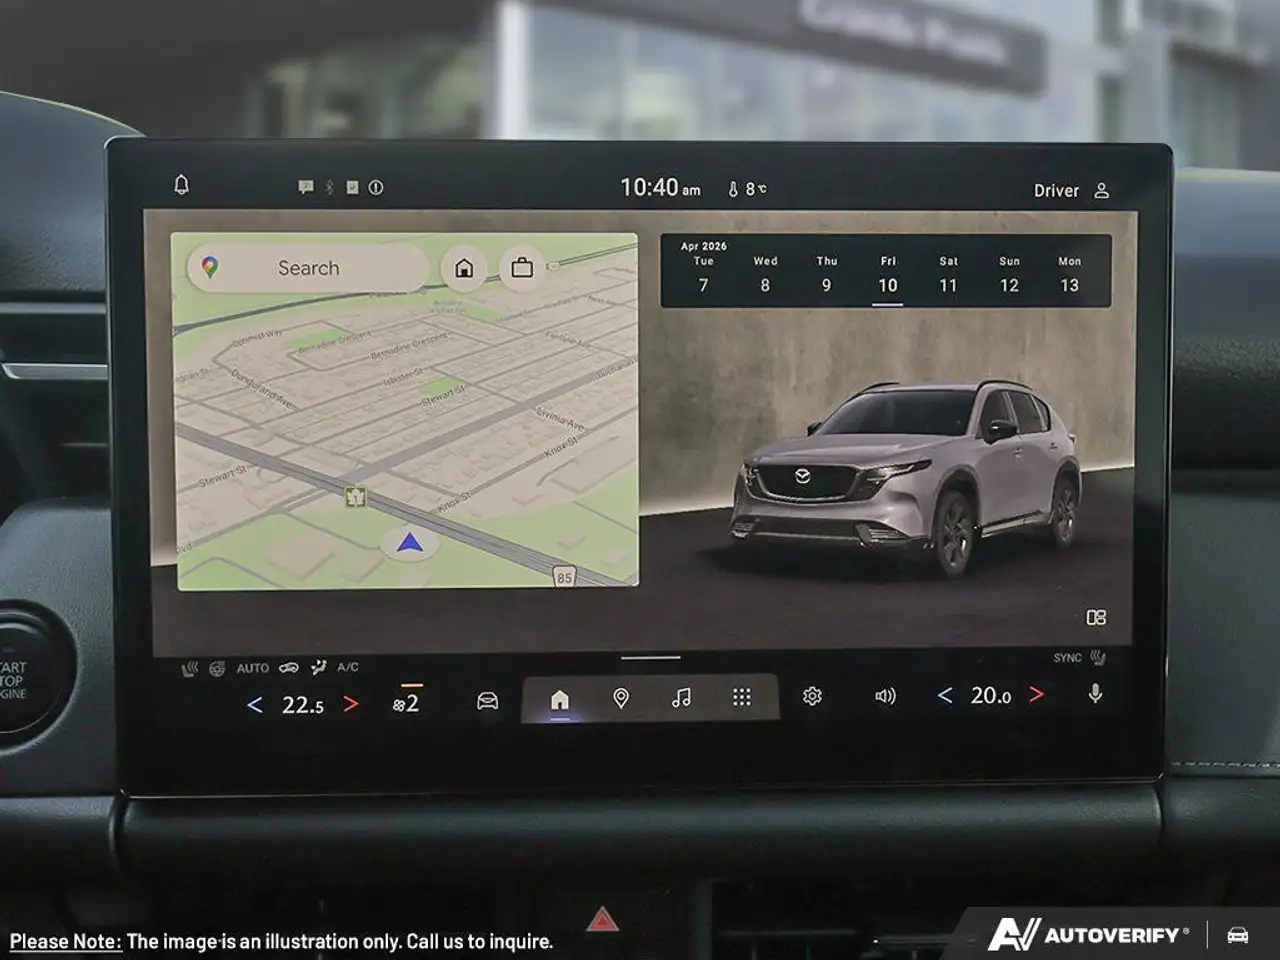Toggle AUTO climate mode

(x=252, y=668)
